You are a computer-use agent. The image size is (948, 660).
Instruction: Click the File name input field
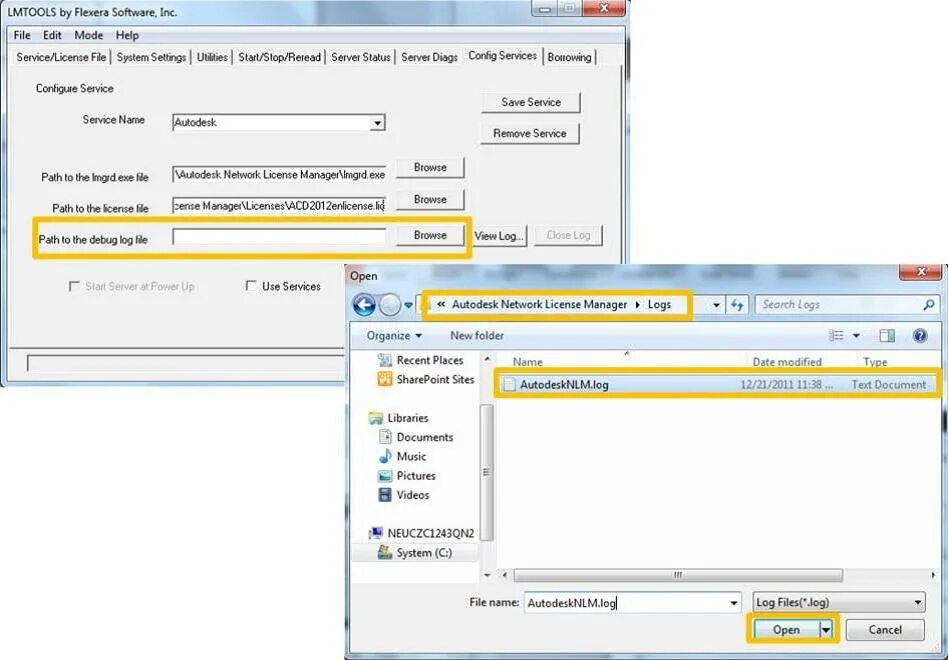point(626,603)
